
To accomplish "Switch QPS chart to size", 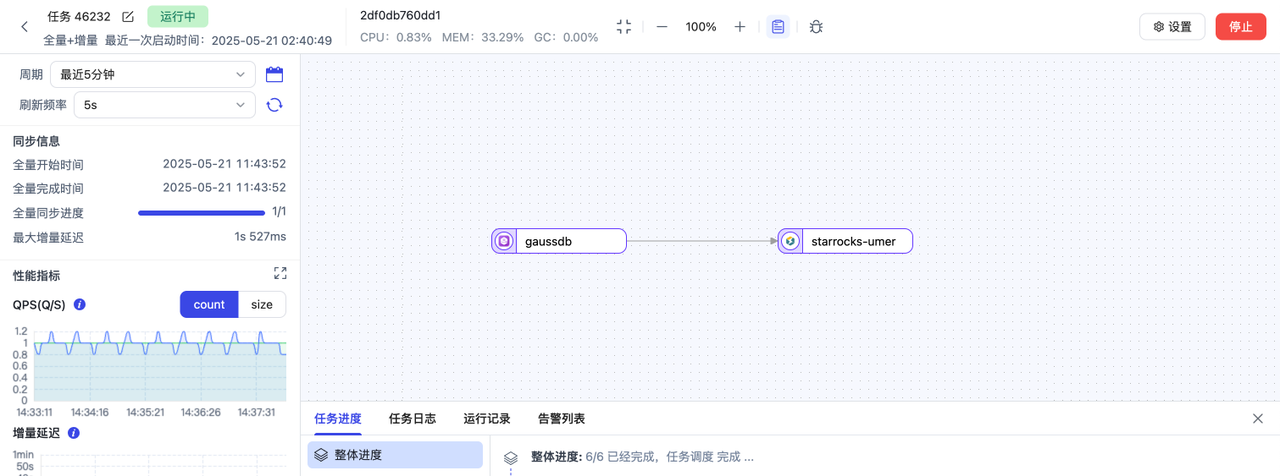I will 261,304.
